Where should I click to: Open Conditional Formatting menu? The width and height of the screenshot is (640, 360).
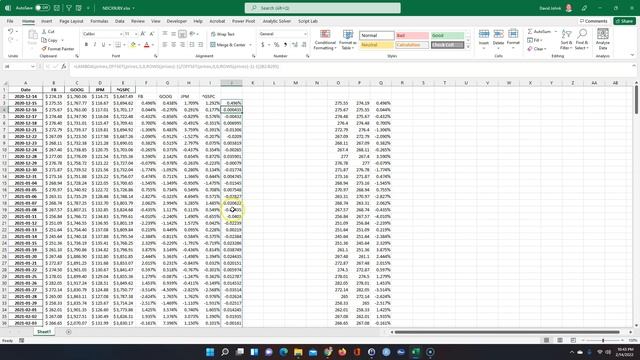tap(325, 40)
